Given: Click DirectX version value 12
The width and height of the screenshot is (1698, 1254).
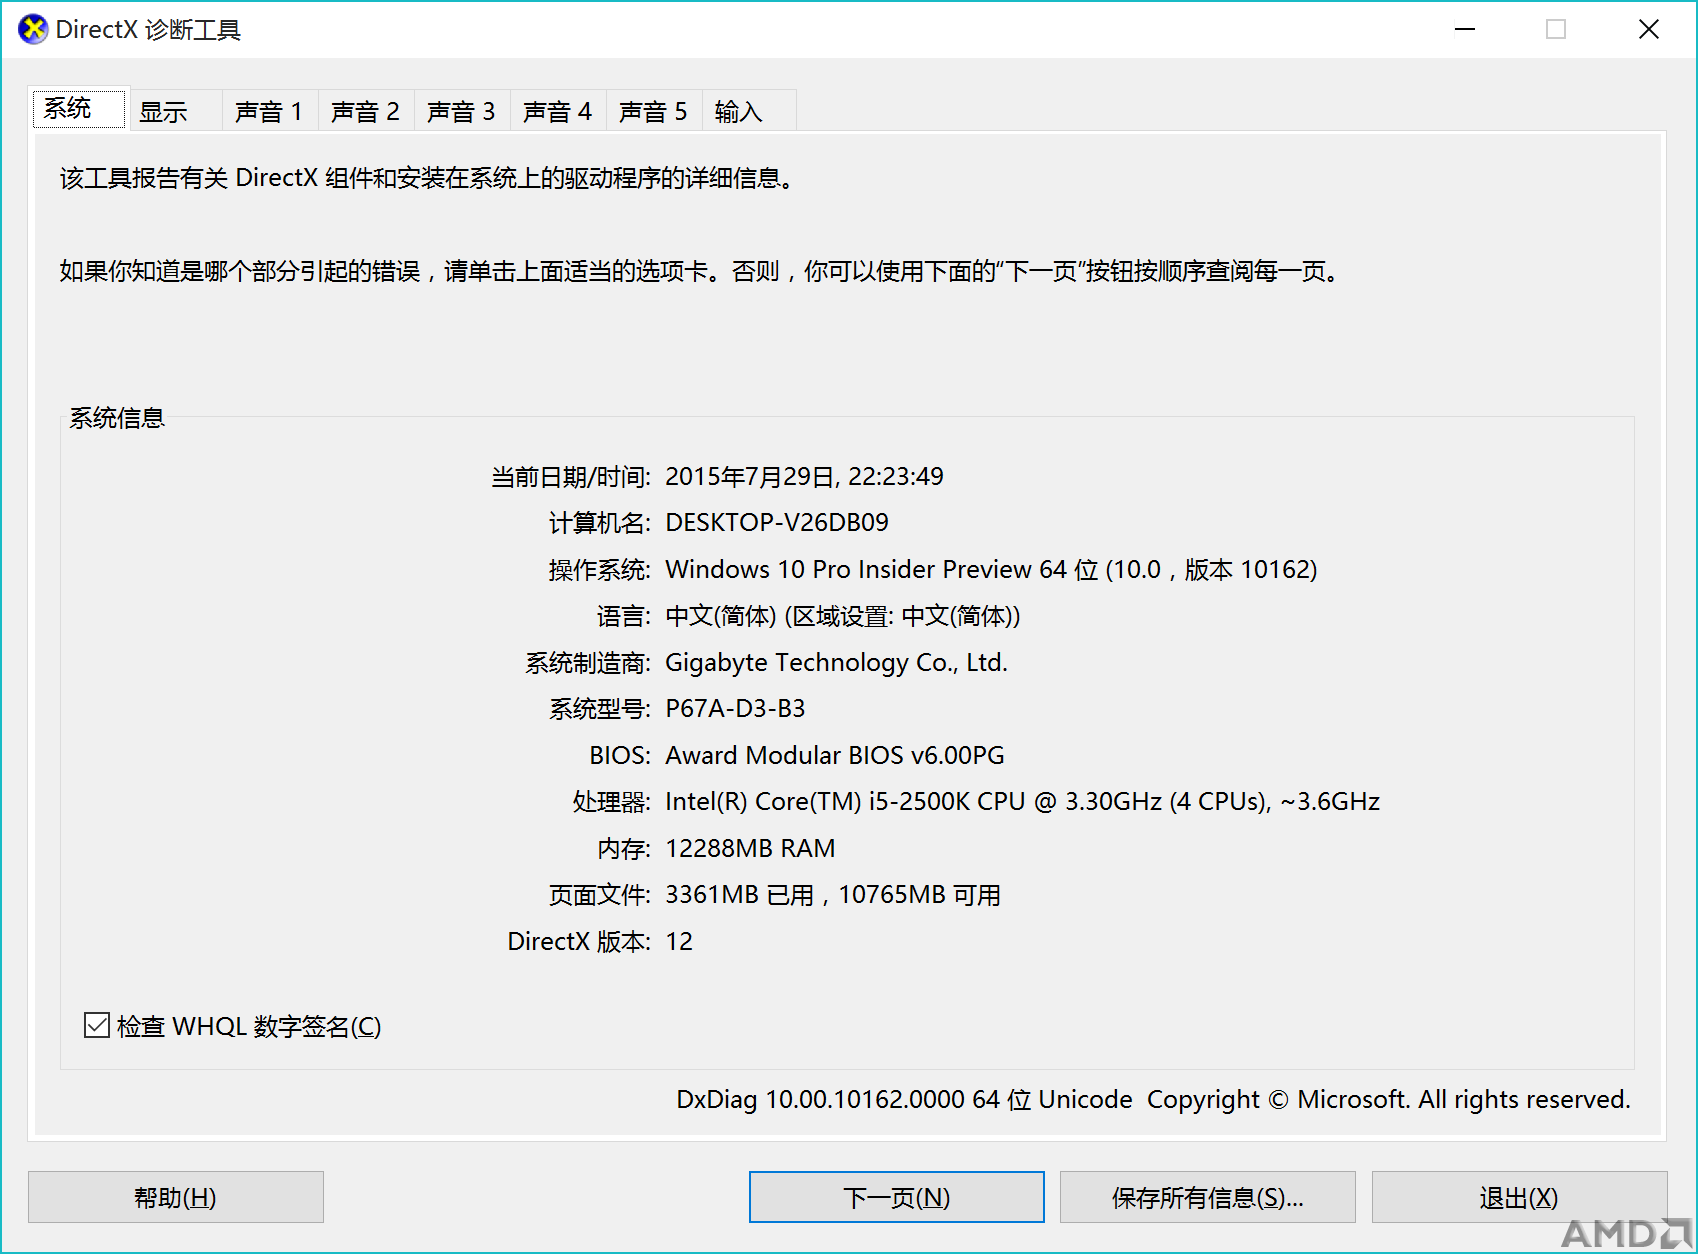Looking at the screenshot, I should (679, 942).
